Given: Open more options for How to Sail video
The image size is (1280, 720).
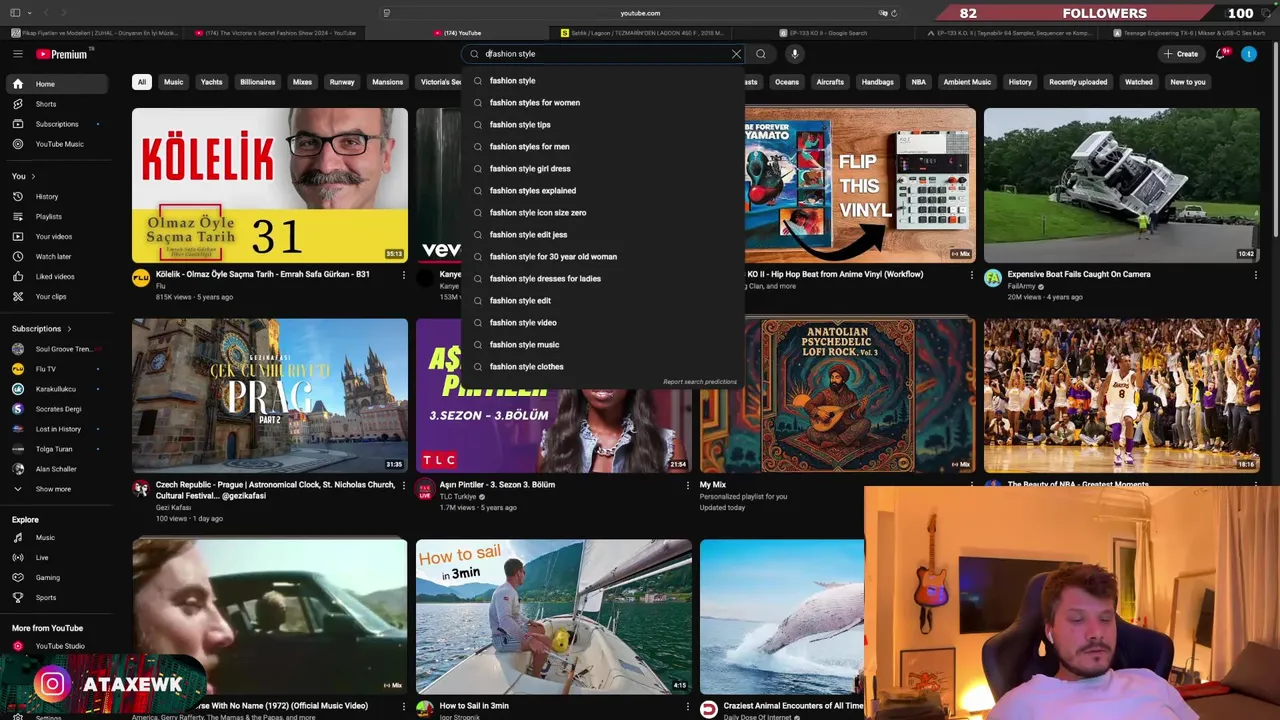Looking at the screenshot, I should click(688, 707).
